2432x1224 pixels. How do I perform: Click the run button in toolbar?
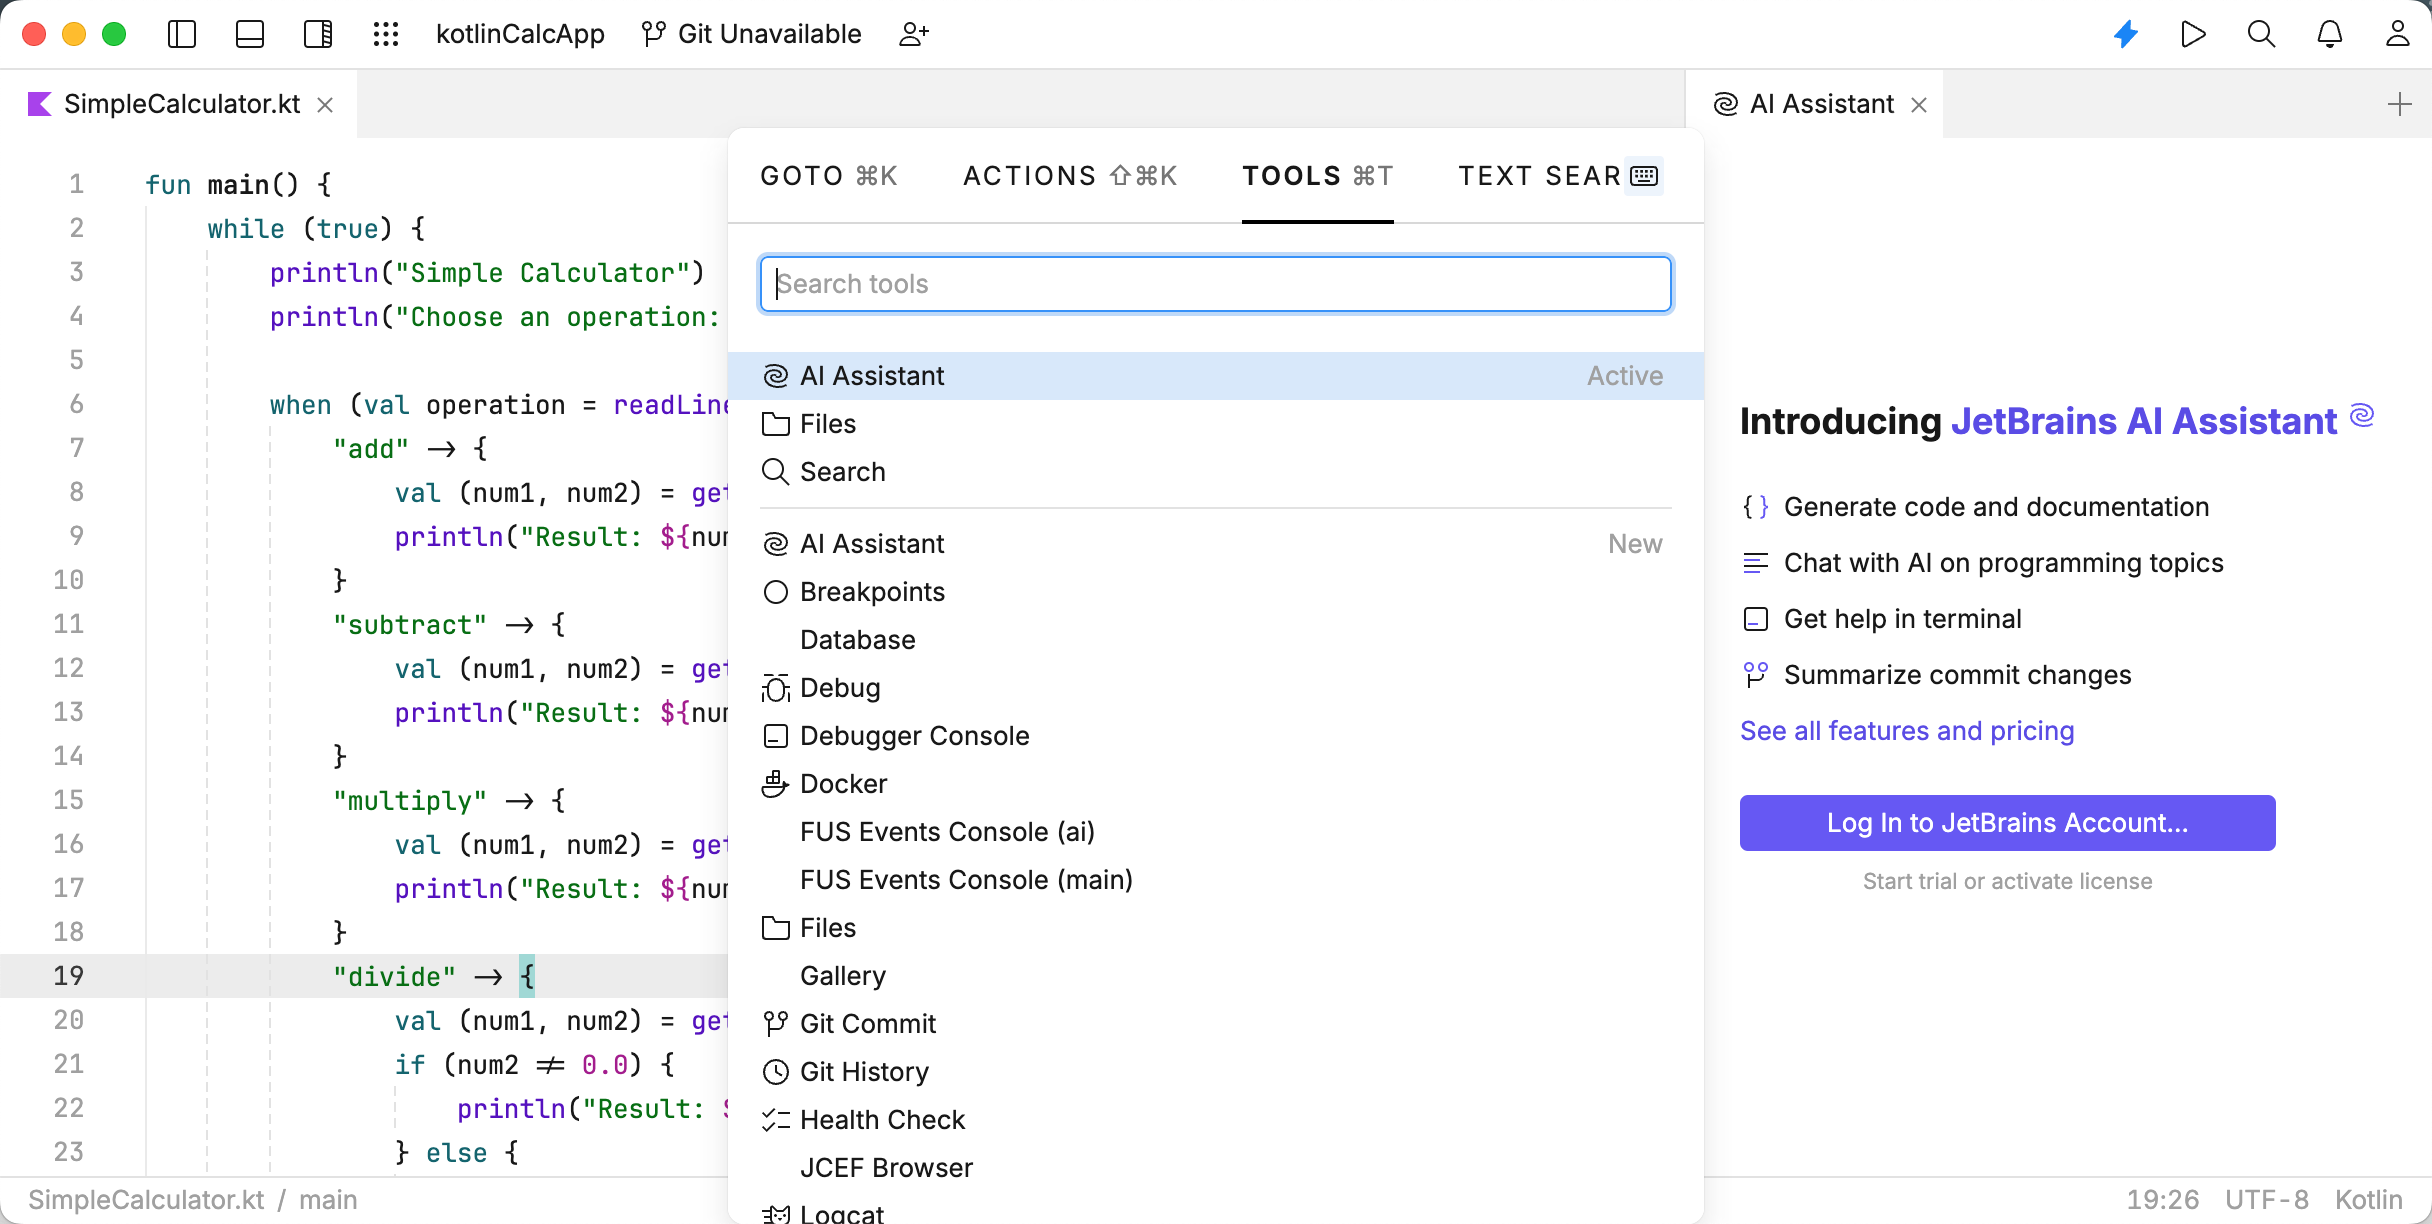pos(2192,34)
